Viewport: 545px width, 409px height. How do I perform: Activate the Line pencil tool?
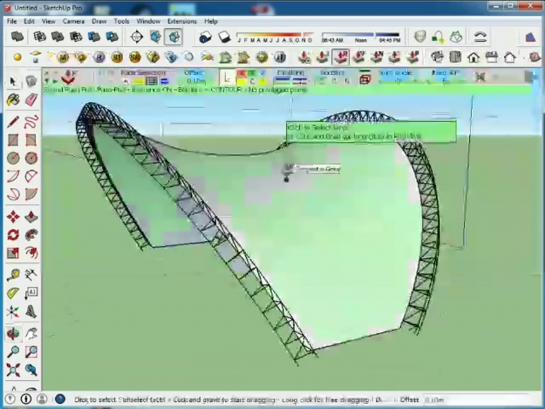coord(13,122)
